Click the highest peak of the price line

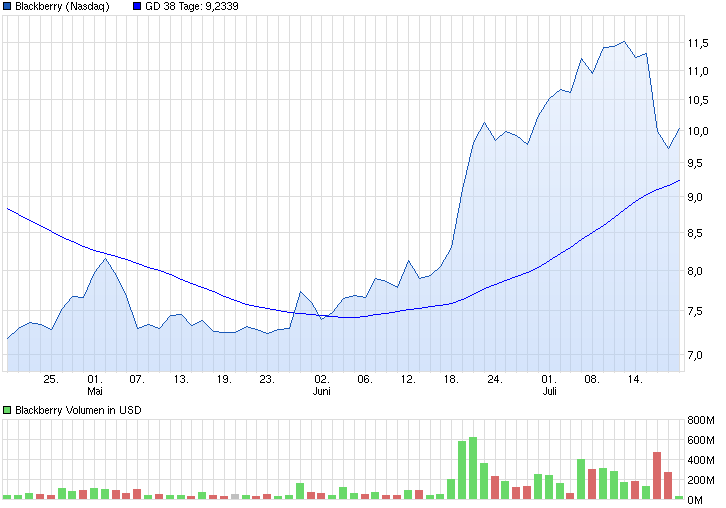click(x=624, y=41)
